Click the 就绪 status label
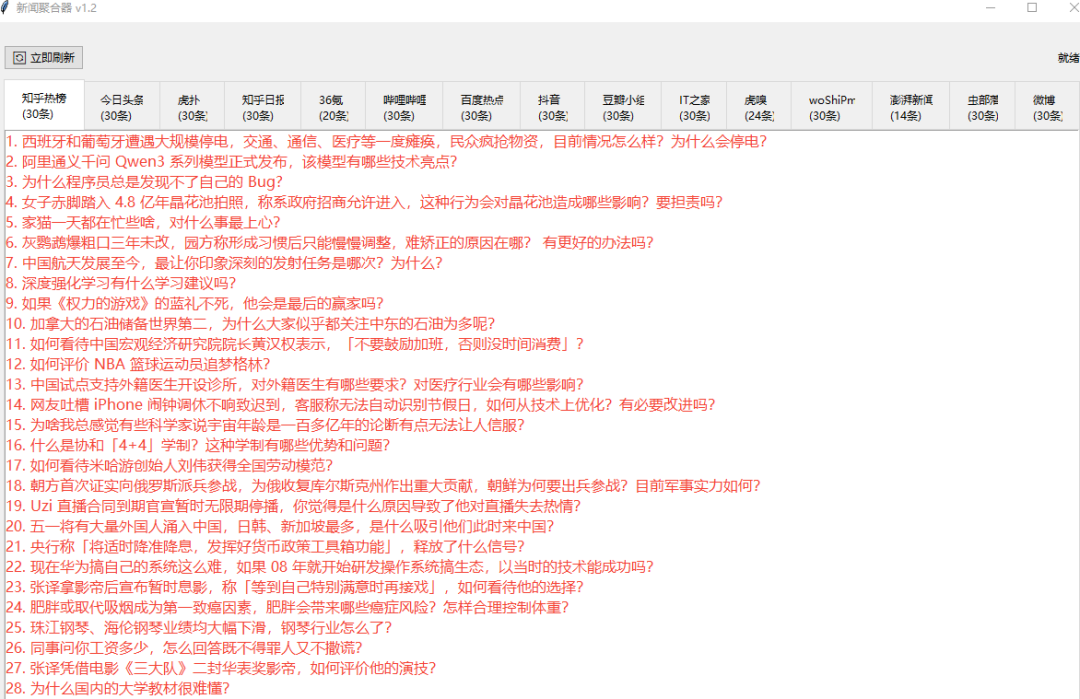 click(x=1068, y=58)
